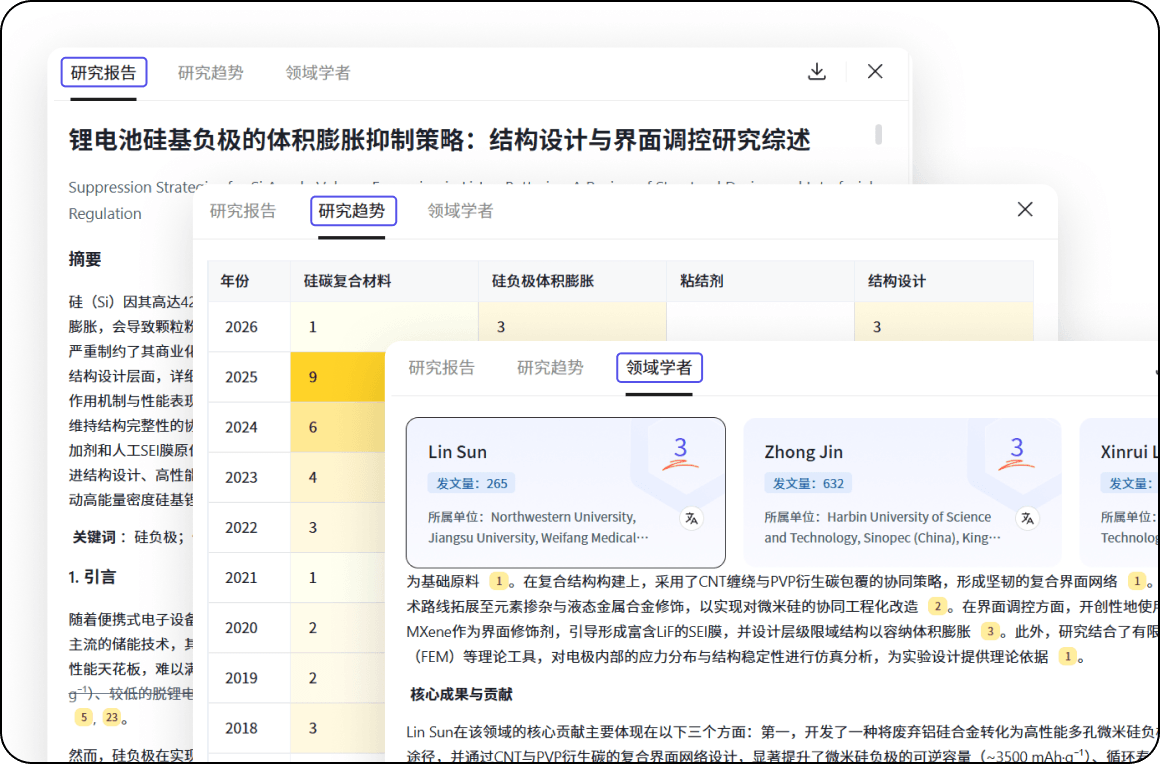Close the middle research trends panel
This screenshot has height=764, width=1160.
(1025, 209)
